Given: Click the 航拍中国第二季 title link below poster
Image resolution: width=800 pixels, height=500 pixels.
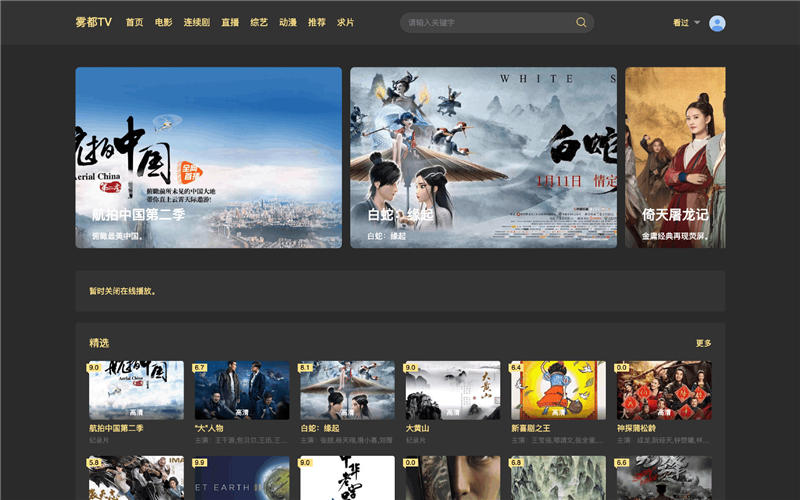Looking at the screenshot, I should (x=116, y=428).
